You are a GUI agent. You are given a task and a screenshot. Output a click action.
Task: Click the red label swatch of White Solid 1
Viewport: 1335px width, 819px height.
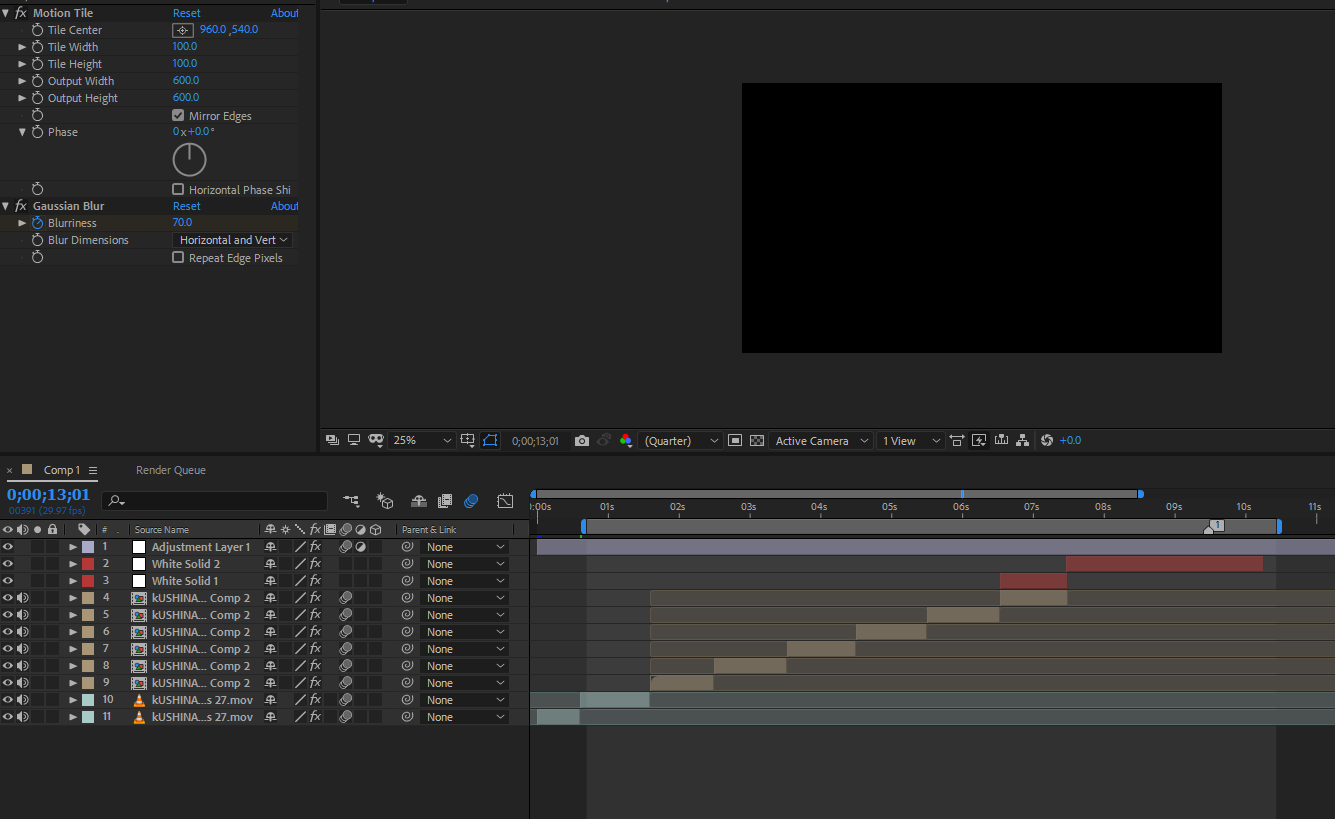click(x=88, y=581)
